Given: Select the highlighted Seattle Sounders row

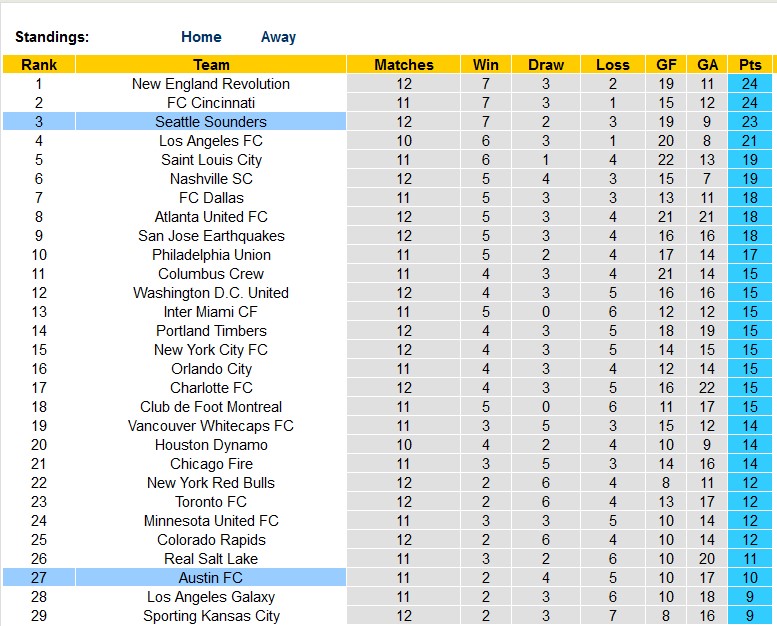Looking at the screenshot, I should pyautogui.click(x=211, y=122).
